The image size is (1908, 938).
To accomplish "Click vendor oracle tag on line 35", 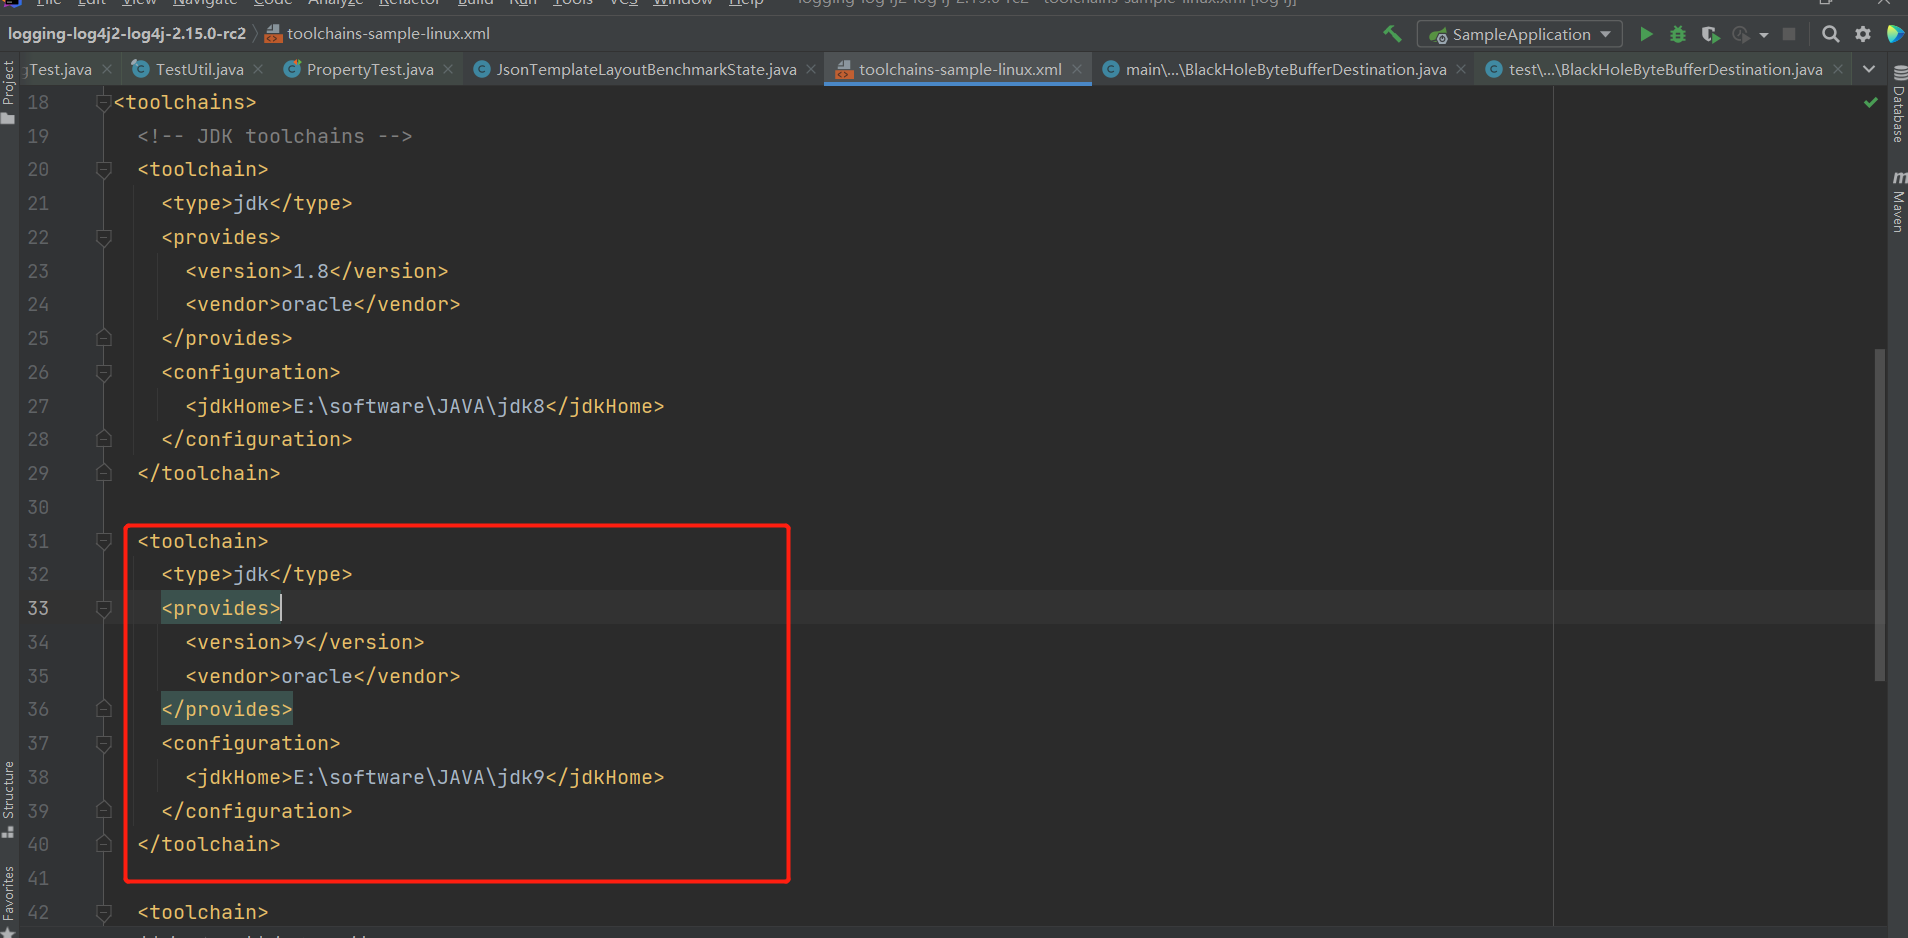I will click(x=323, y=676).
